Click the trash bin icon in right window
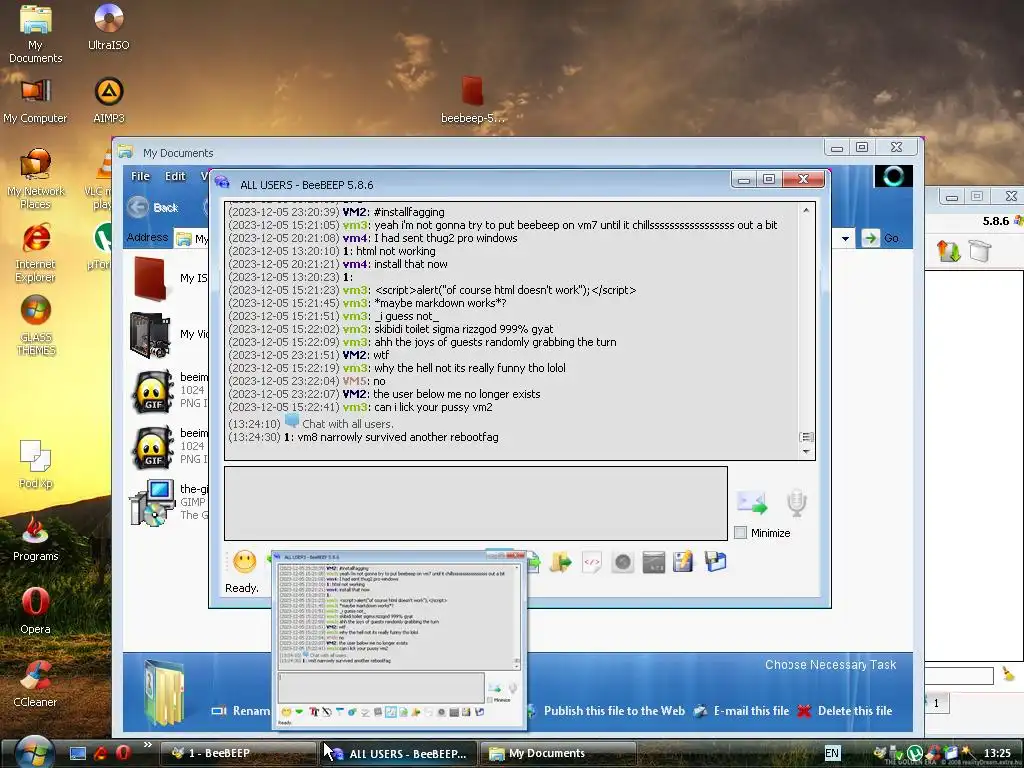 point(980,251)
